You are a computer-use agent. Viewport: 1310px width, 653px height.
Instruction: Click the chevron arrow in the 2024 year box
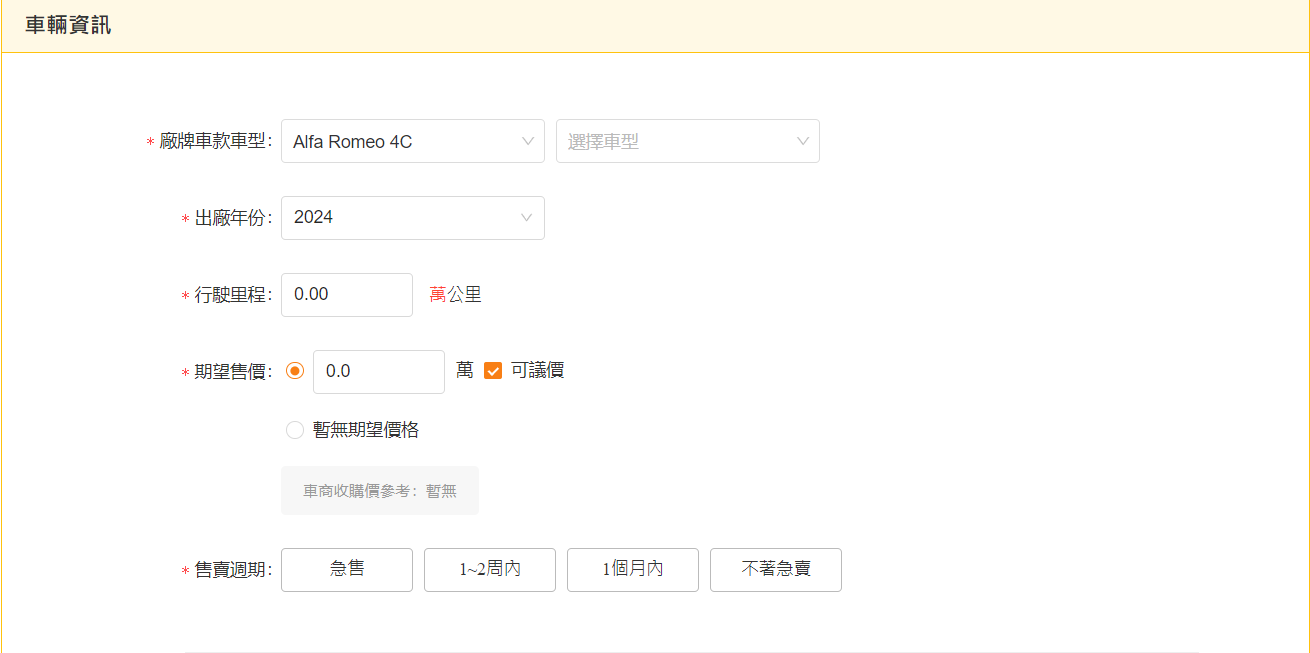pyautogui.click(x=527, y=218)
